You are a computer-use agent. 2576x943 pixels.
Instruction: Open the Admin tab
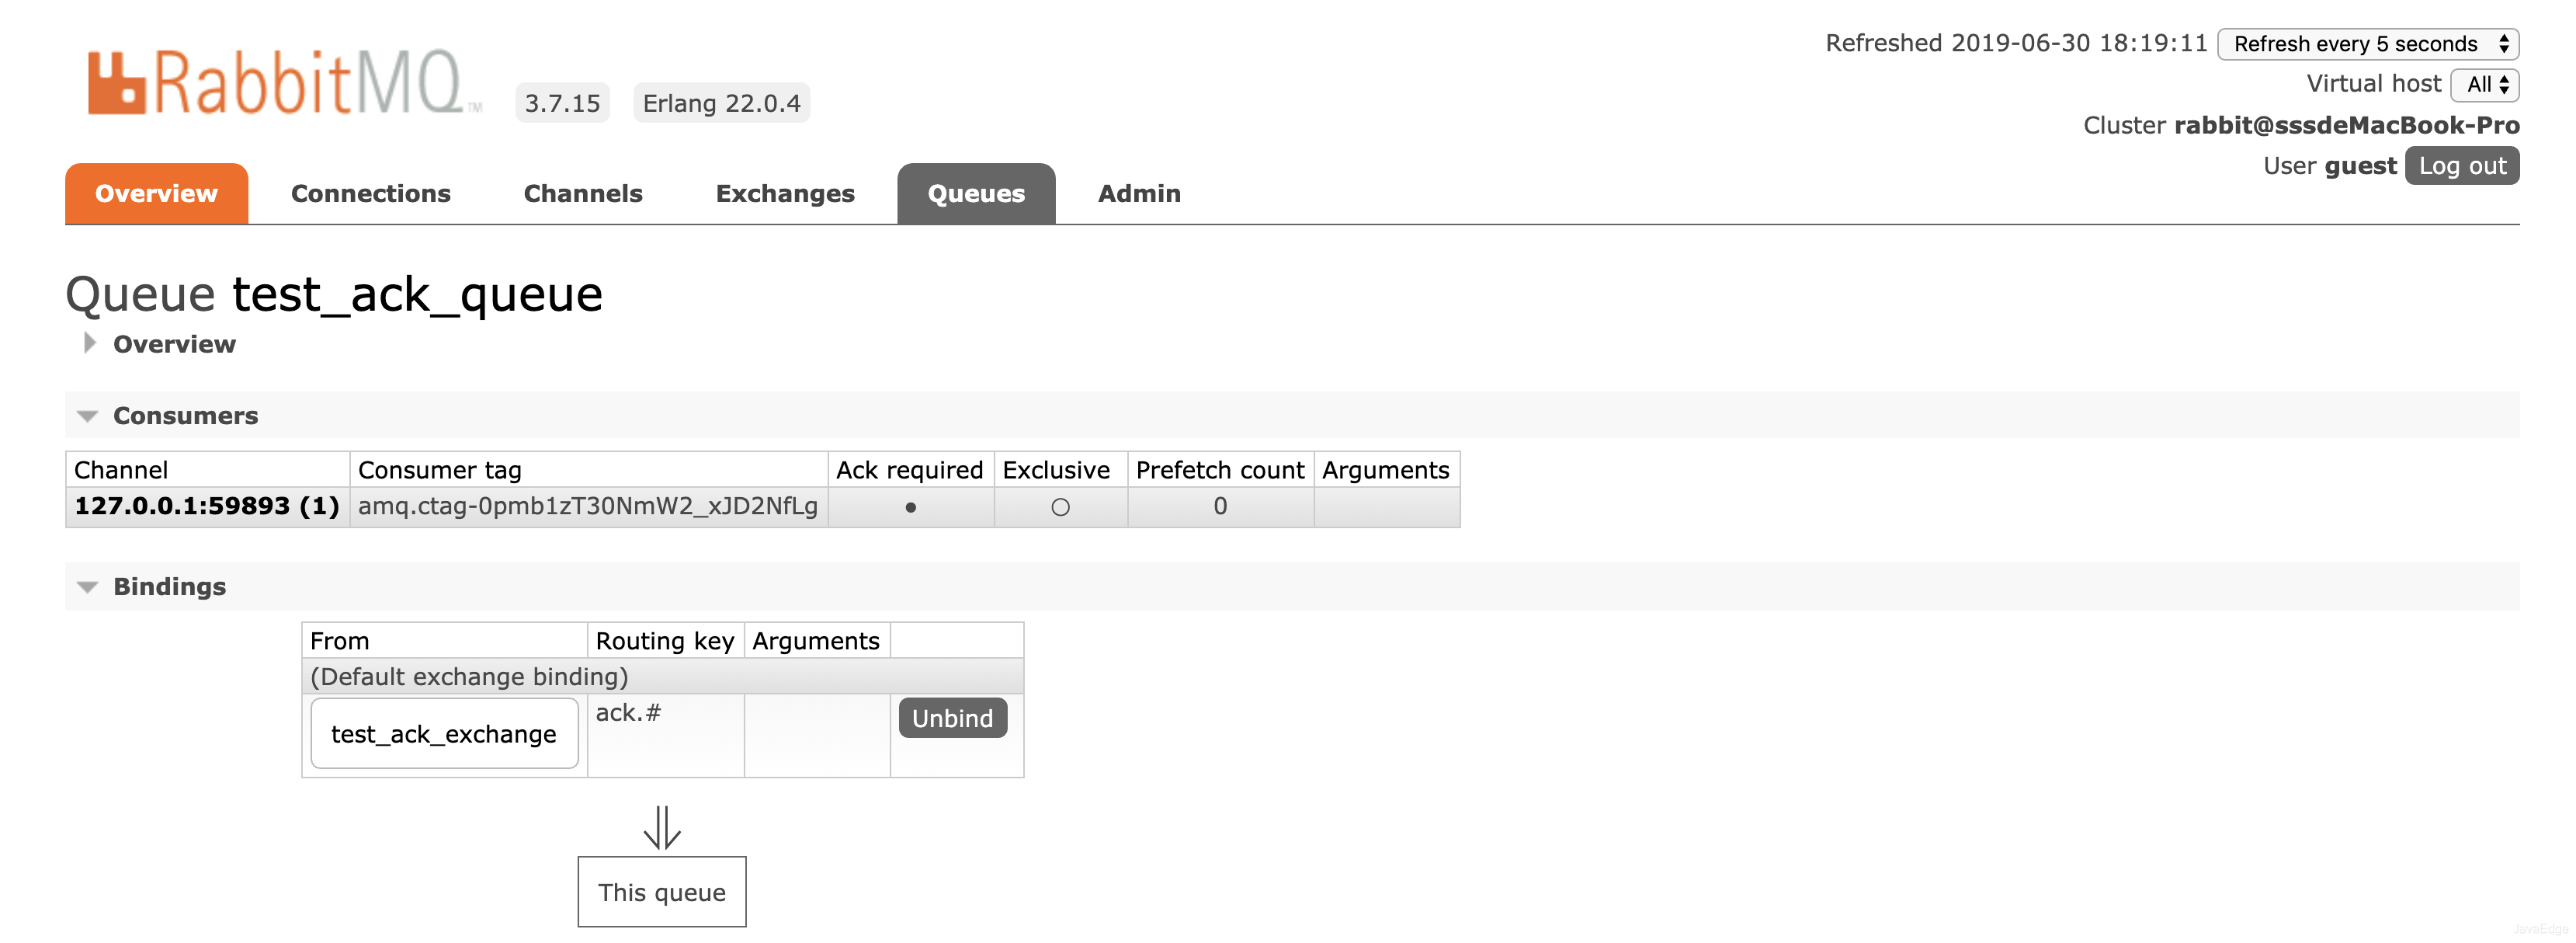pos(1138,194)
